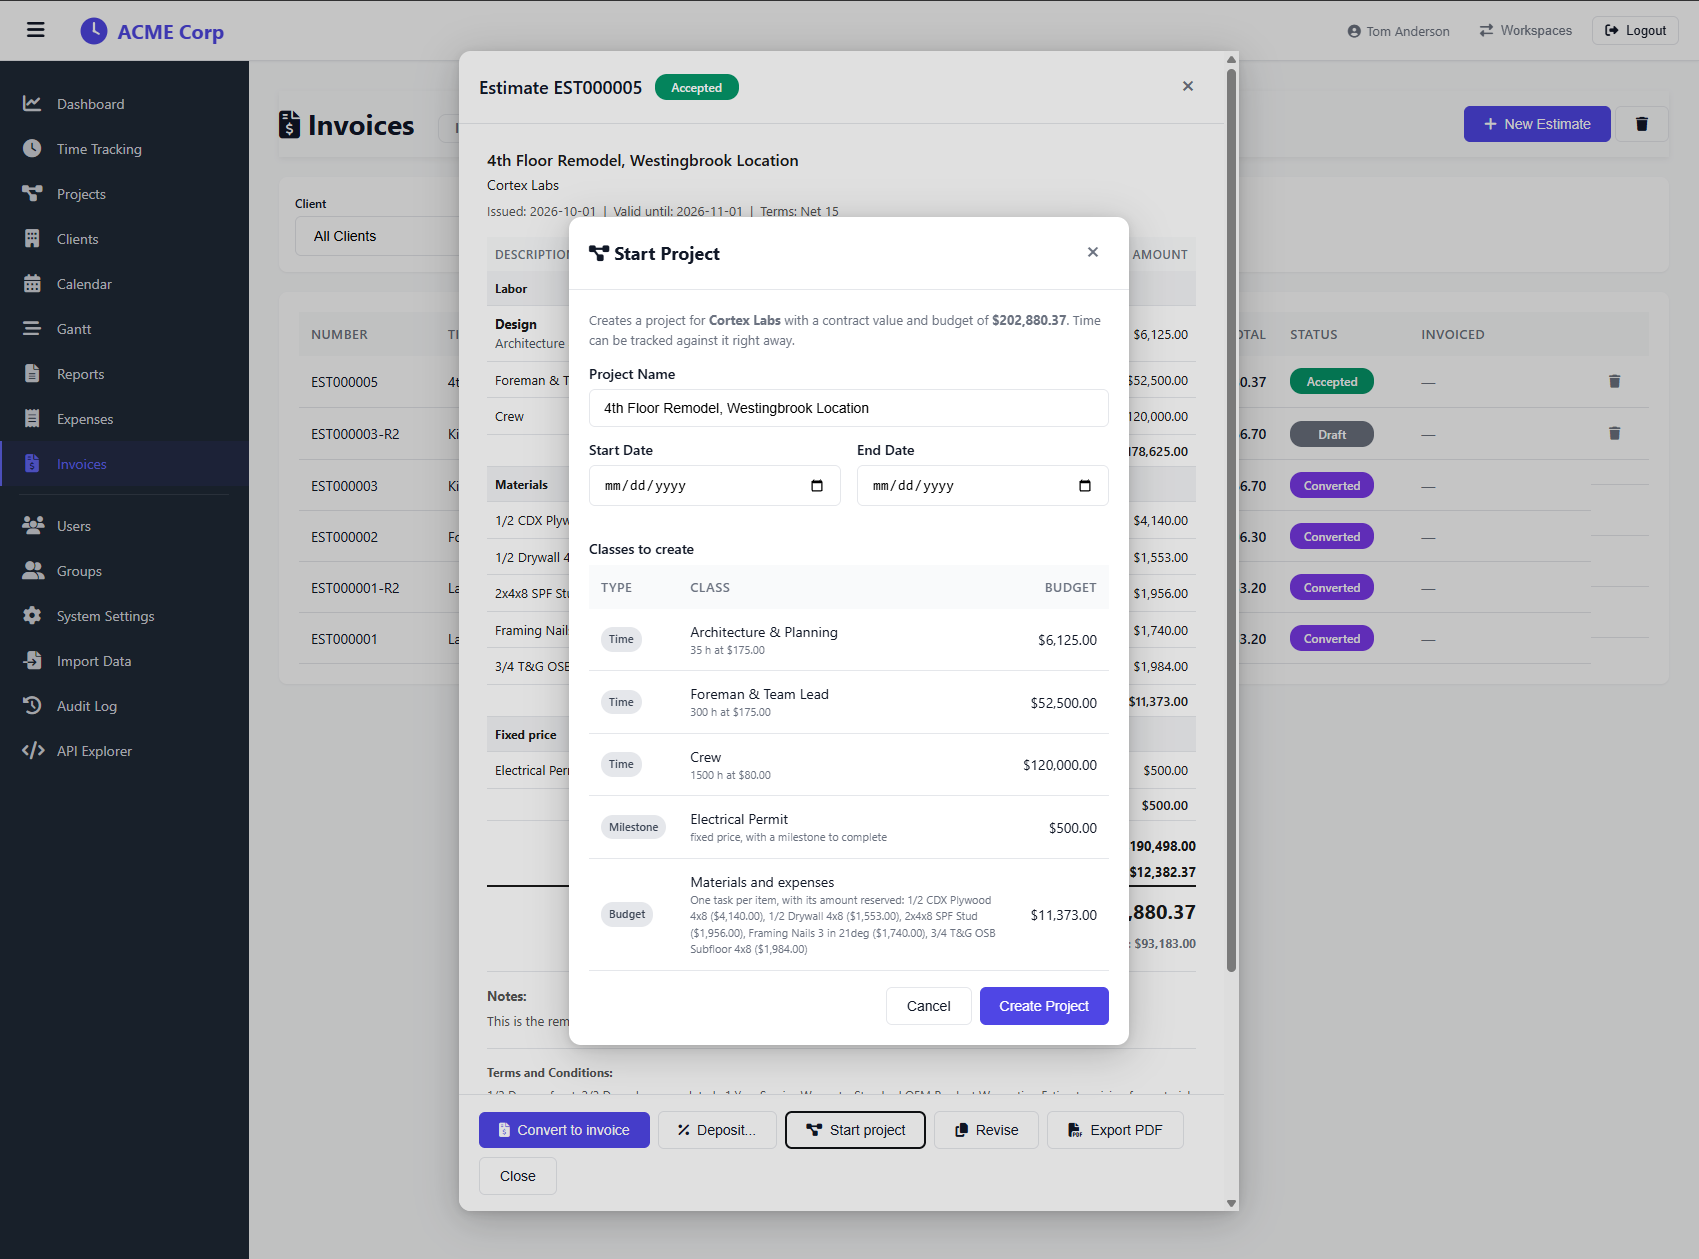
Task: Click Create Project button
Action: tap(1044, 1006)
